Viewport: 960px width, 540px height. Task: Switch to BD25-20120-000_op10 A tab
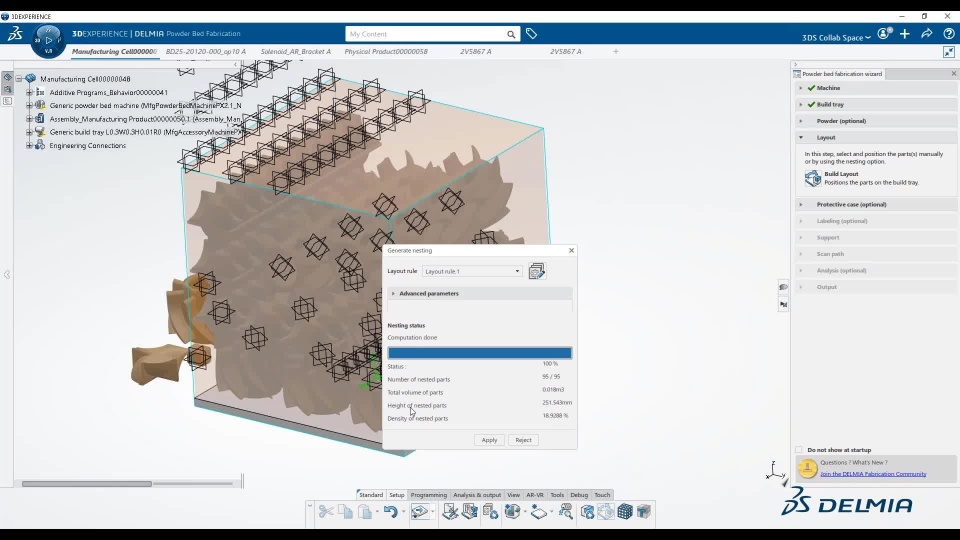click(206, 51)
